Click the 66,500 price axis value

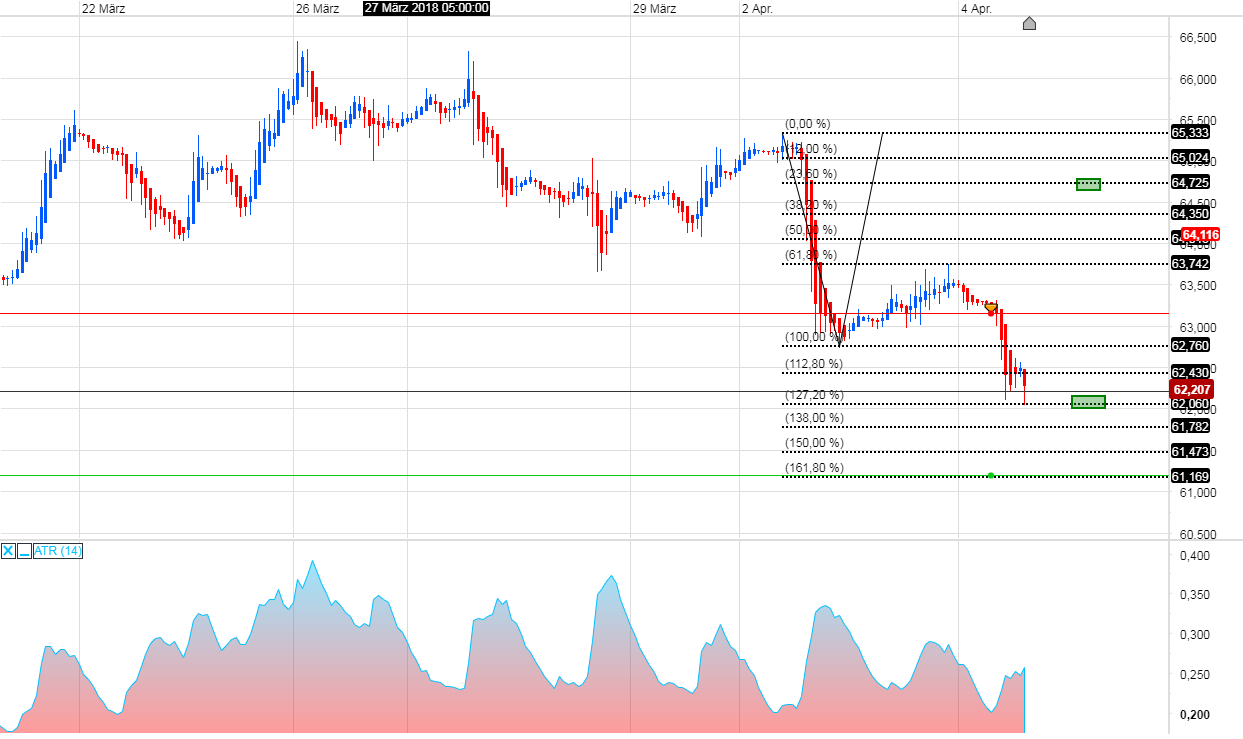coord(1198,38)
